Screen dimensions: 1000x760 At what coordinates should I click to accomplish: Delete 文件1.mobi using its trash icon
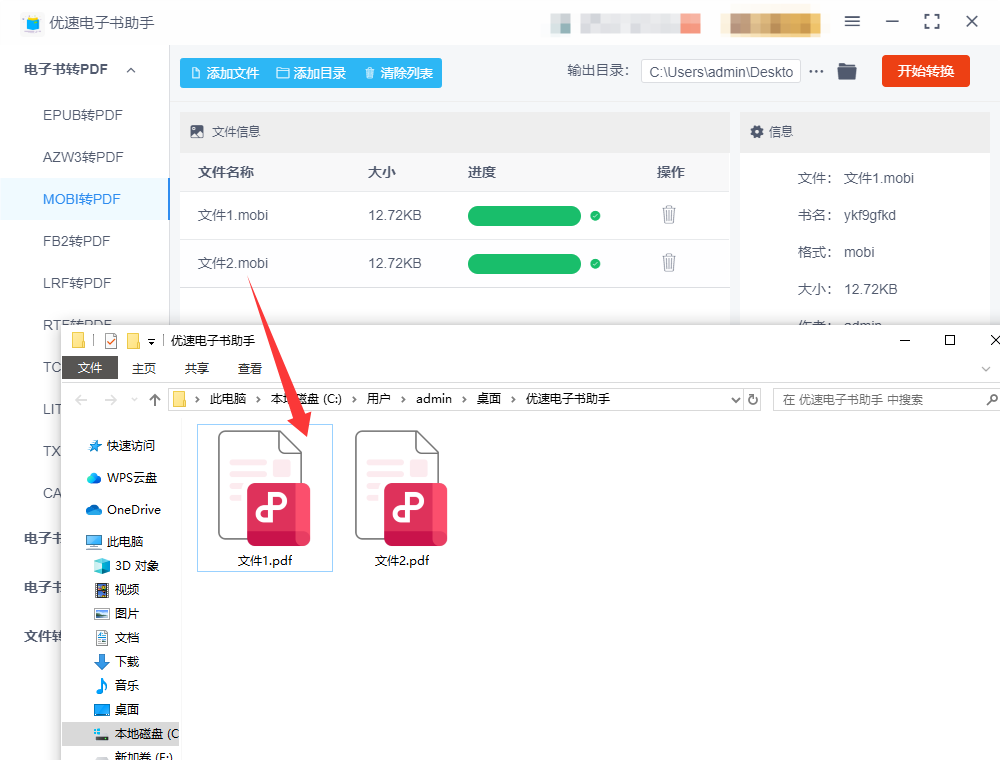click(x=668, y=215)
